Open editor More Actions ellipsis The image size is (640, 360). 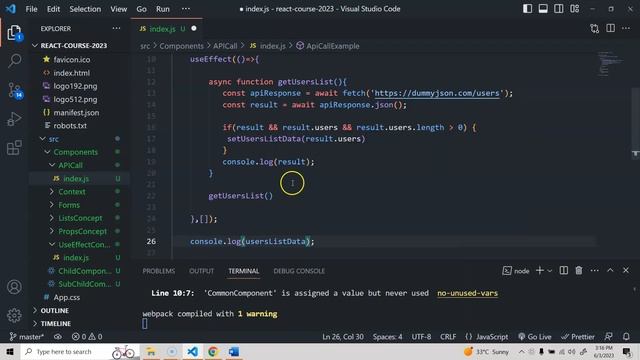(626, 28)
